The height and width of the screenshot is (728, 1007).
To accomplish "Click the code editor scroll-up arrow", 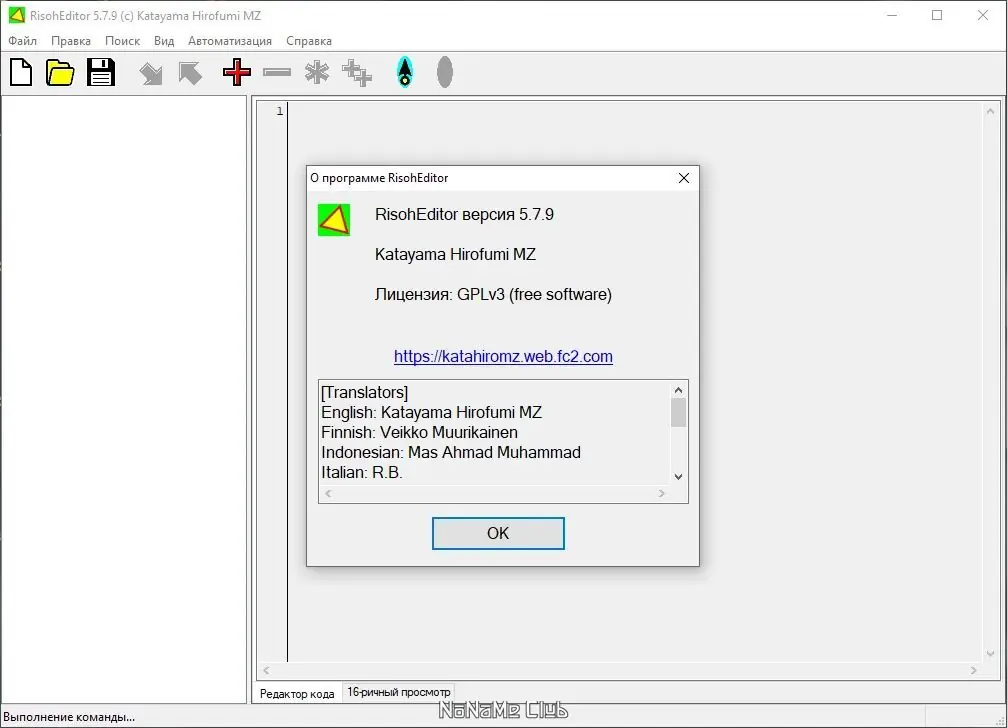I will 990,111.
